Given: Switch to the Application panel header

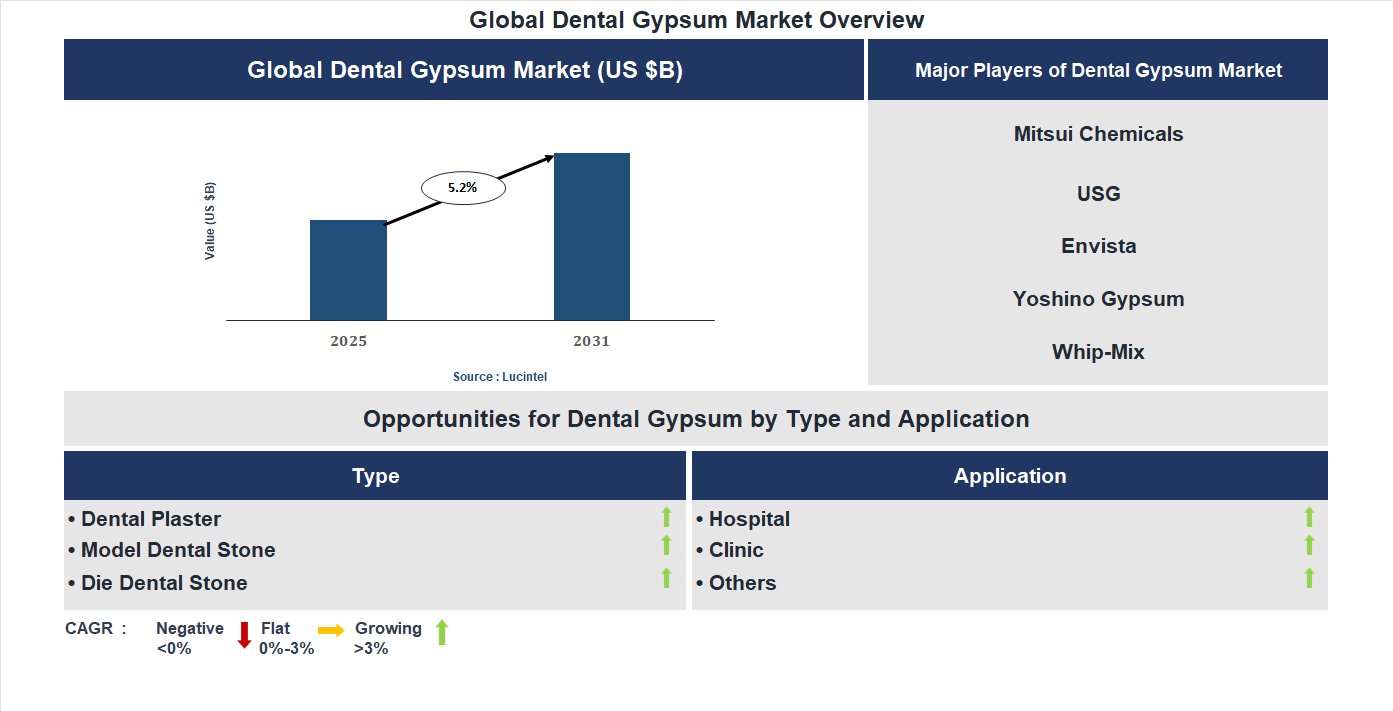Looking at the screenshot, I should click(1009, 475).
